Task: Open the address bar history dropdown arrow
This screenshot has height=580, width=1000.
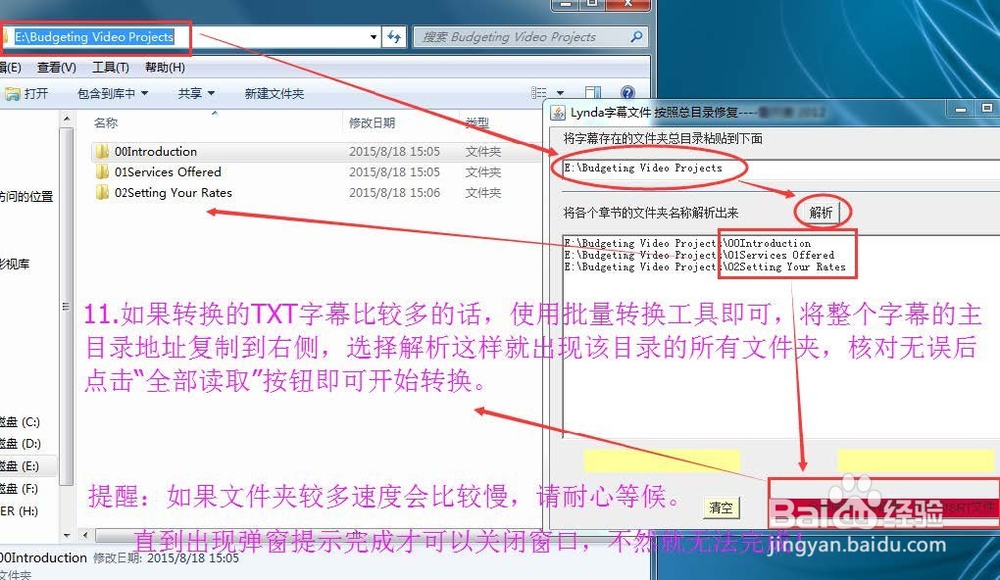Action: coord(374,37)
